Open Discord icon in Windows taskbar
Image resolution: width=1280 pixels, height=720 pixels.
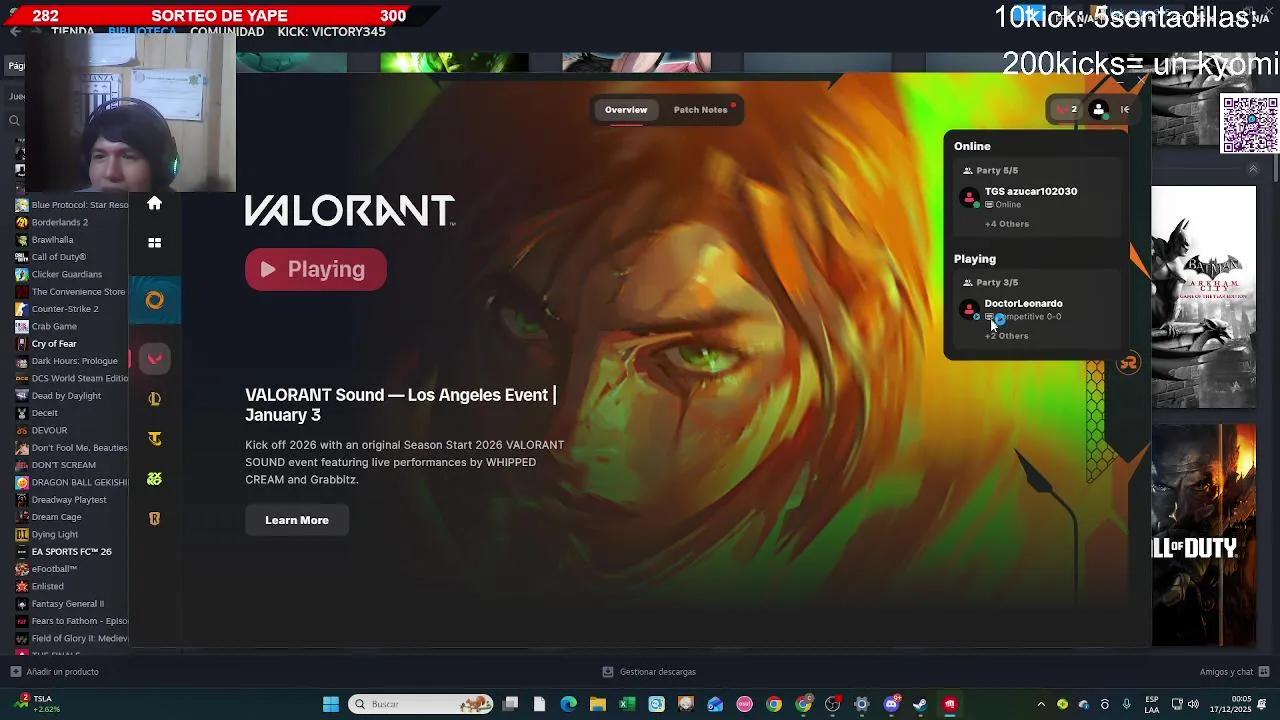pyautogui.click(x=891, y=704)
